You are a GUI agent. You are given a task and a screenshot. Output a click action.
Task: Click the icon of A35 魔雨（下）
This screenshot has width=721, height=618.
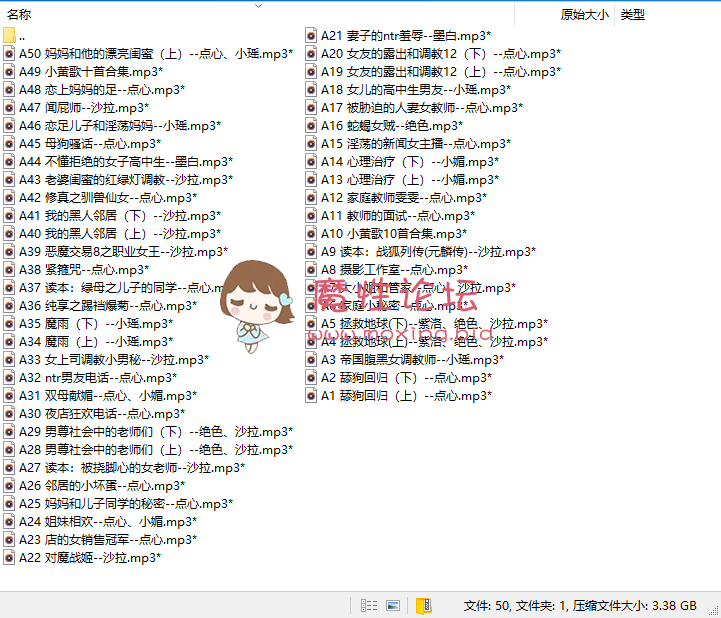9,324
